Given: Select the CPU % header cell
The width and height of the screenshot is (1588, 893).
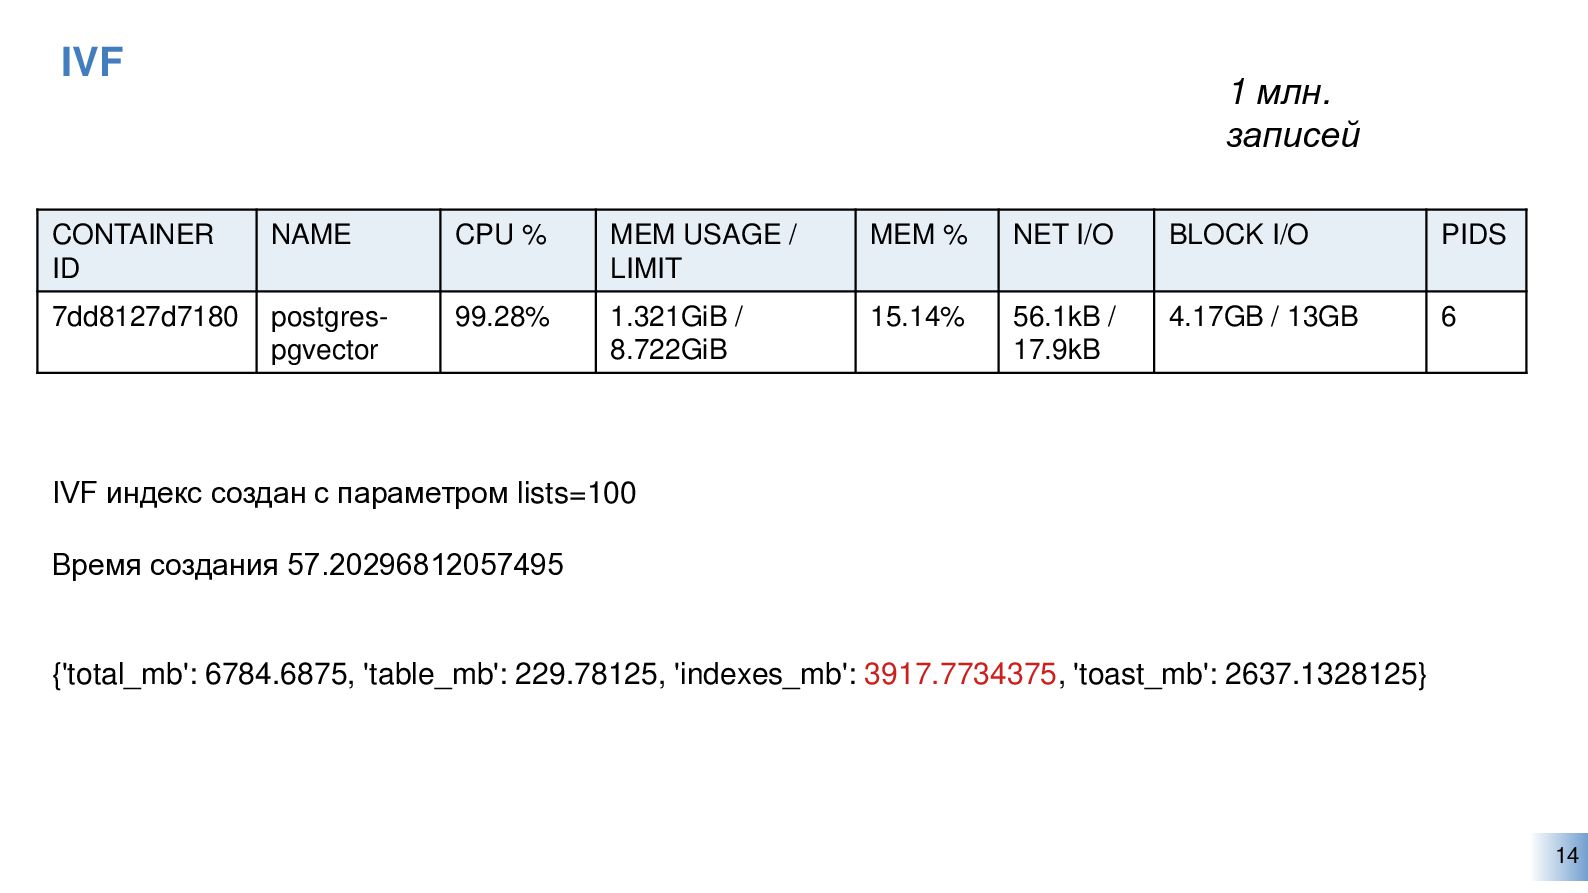Looking at the screenshot, I should pos(518,251).
